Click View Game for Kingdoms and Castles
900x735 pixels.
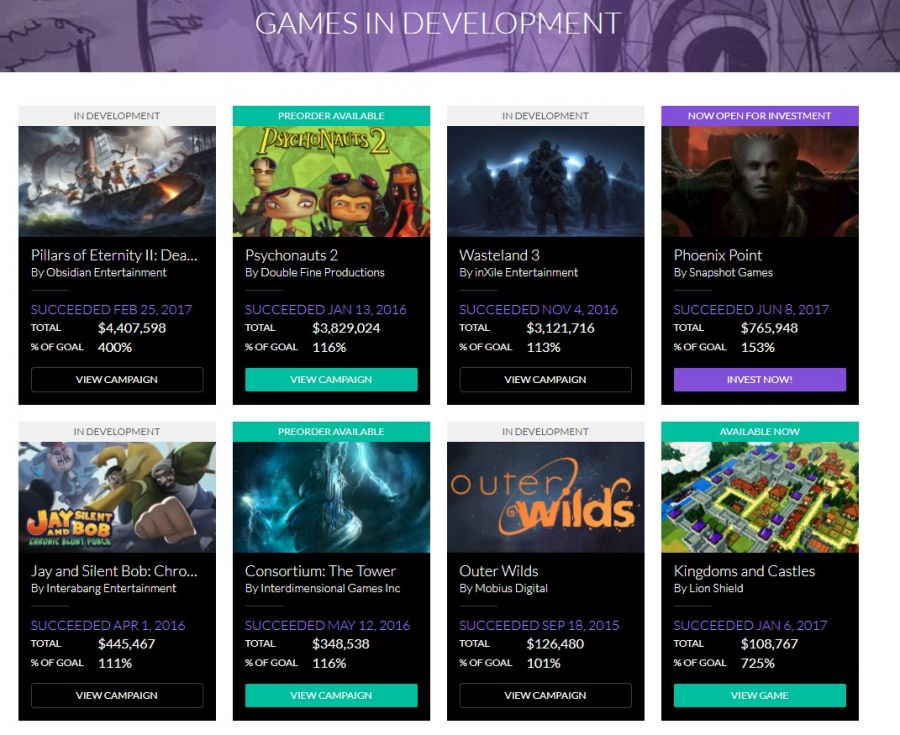760,695
